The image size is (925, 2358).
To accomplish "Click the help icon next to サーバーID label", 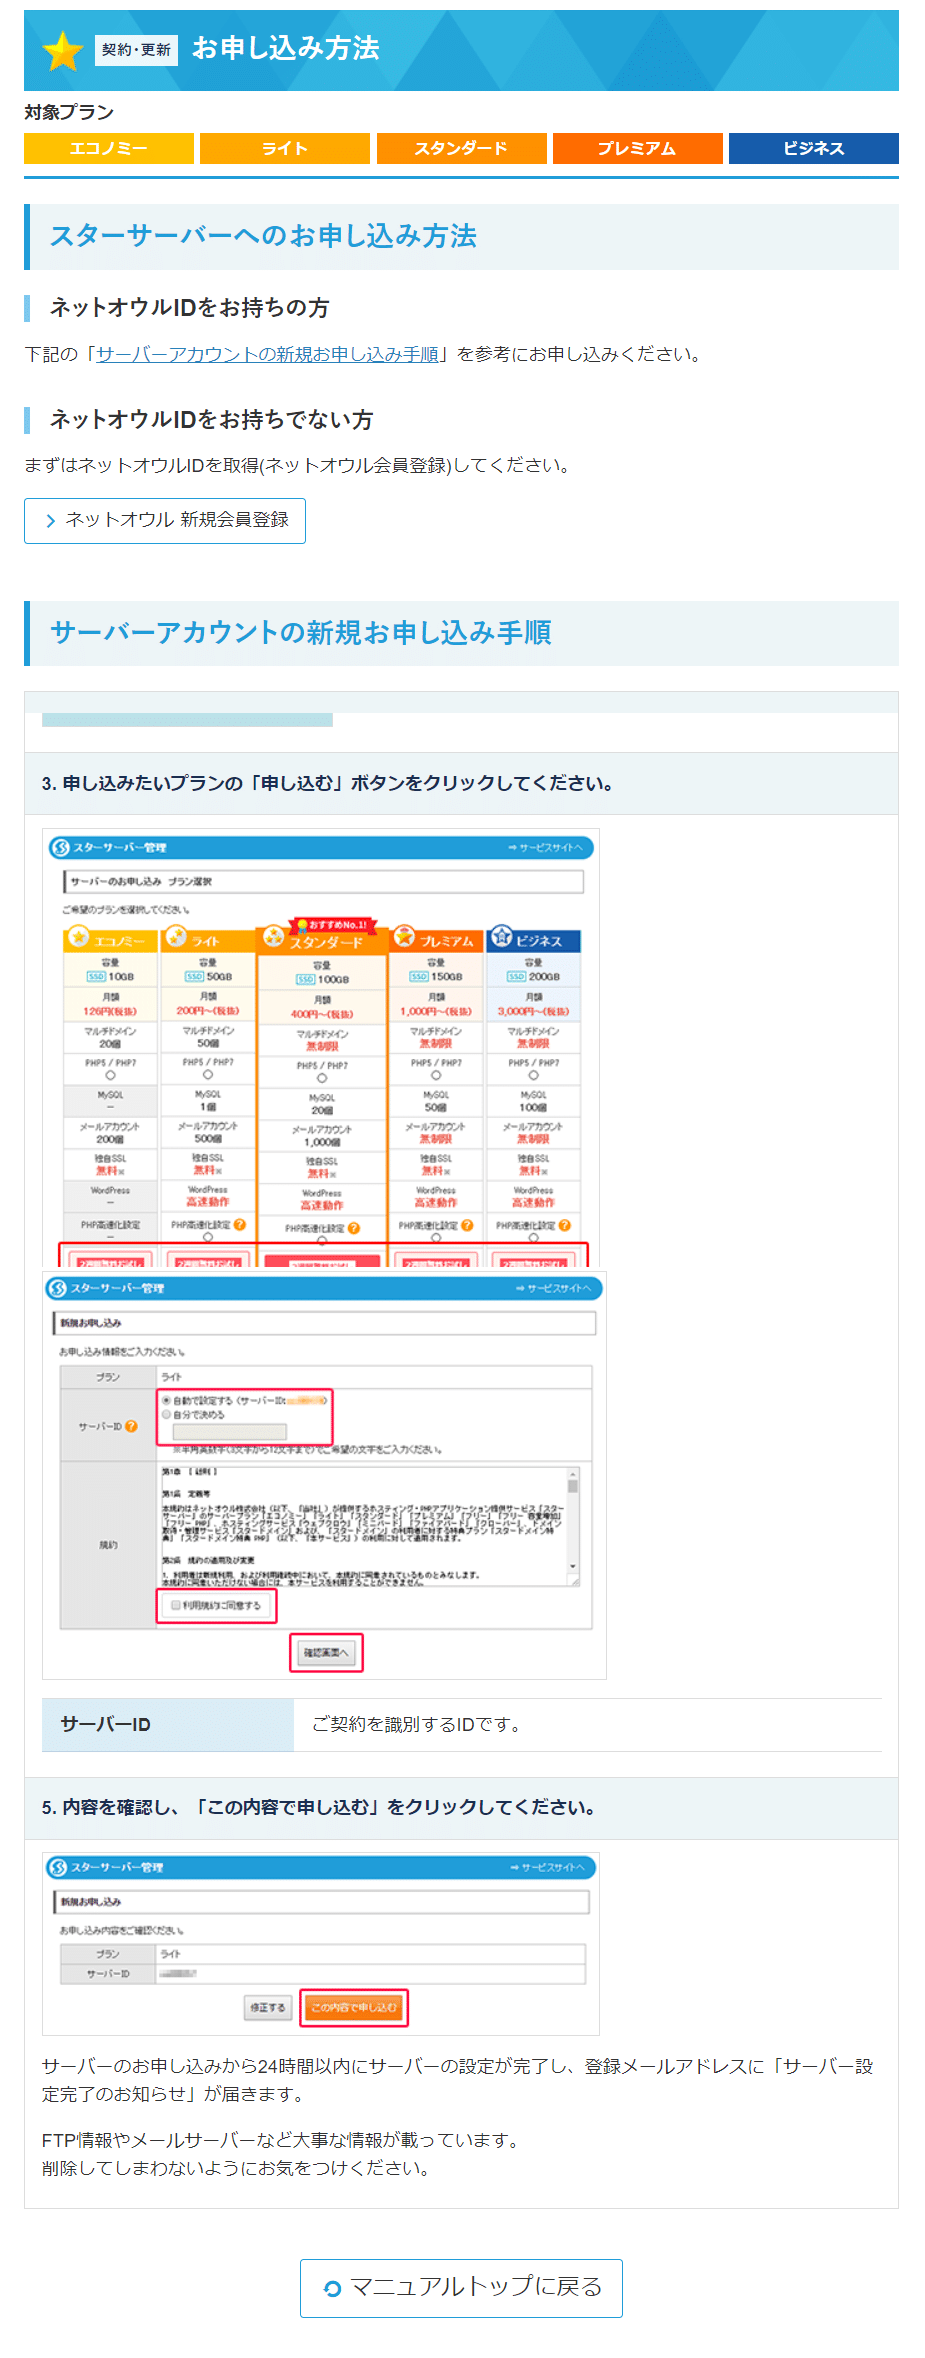I will pos(131,1426).
